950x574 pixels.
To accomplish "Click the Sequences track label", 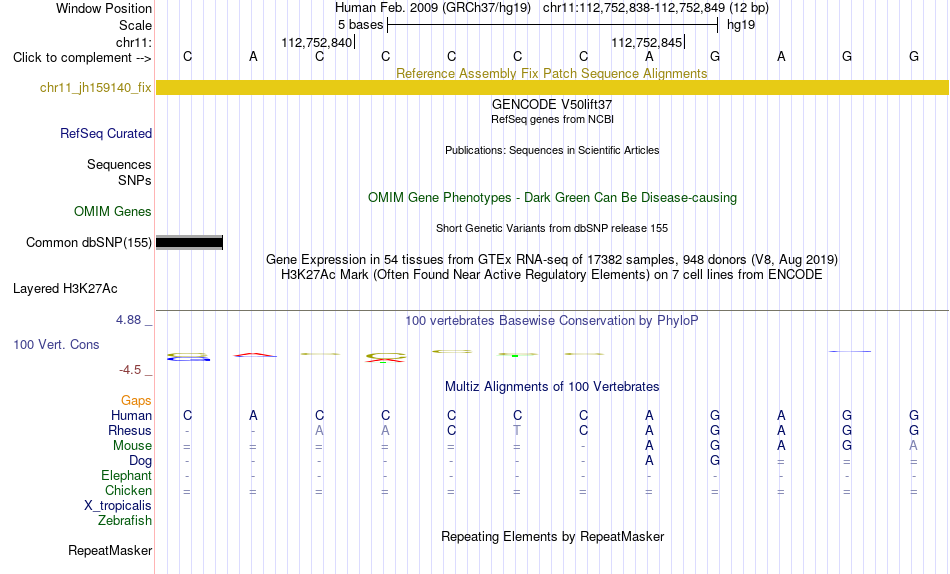I will (119, 164).
